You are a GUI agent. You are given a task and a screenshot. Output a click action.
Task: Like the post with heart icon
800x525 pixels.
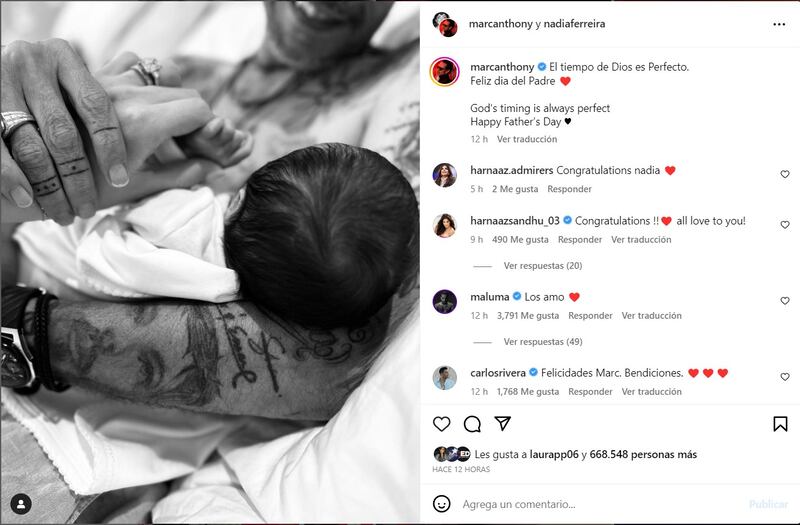[x=441, y=424]
